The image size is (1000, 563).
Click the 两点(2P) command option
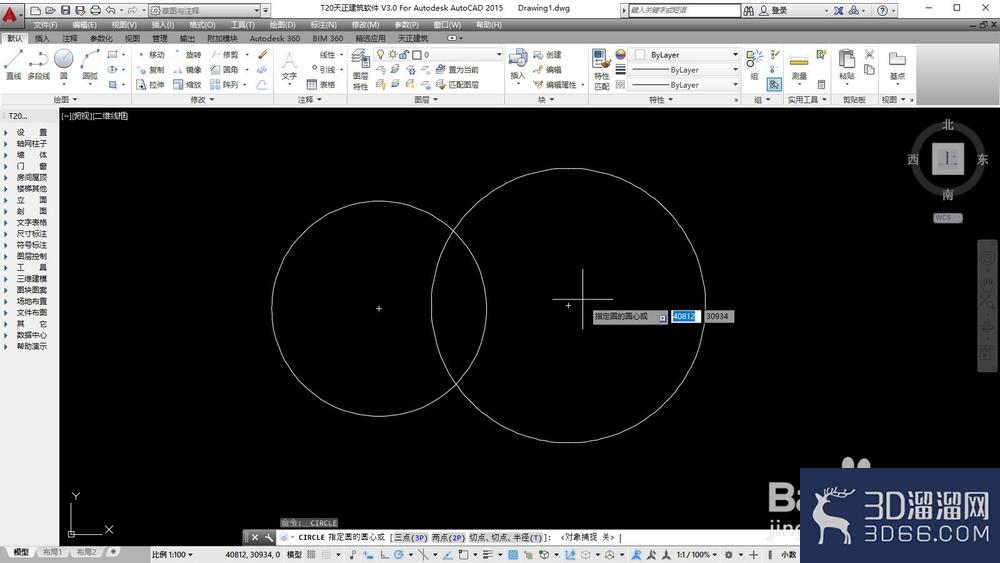pos(448,537)
